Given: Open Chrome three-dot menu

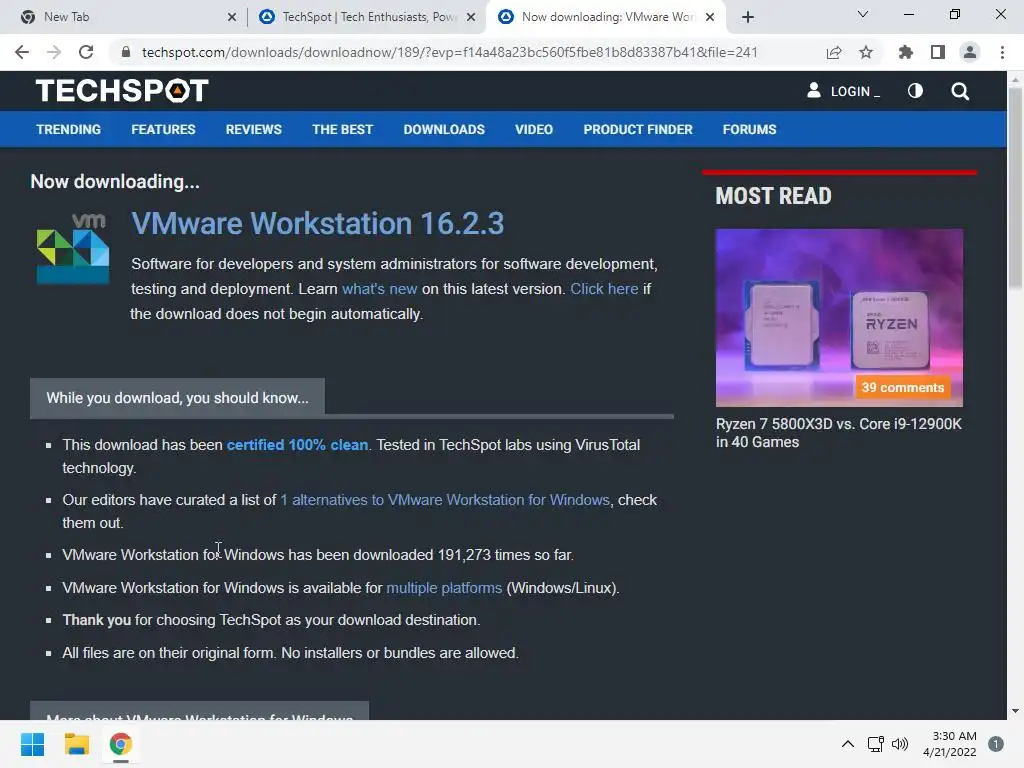Looking at the screenshot, I should (x=1002, y=52).
